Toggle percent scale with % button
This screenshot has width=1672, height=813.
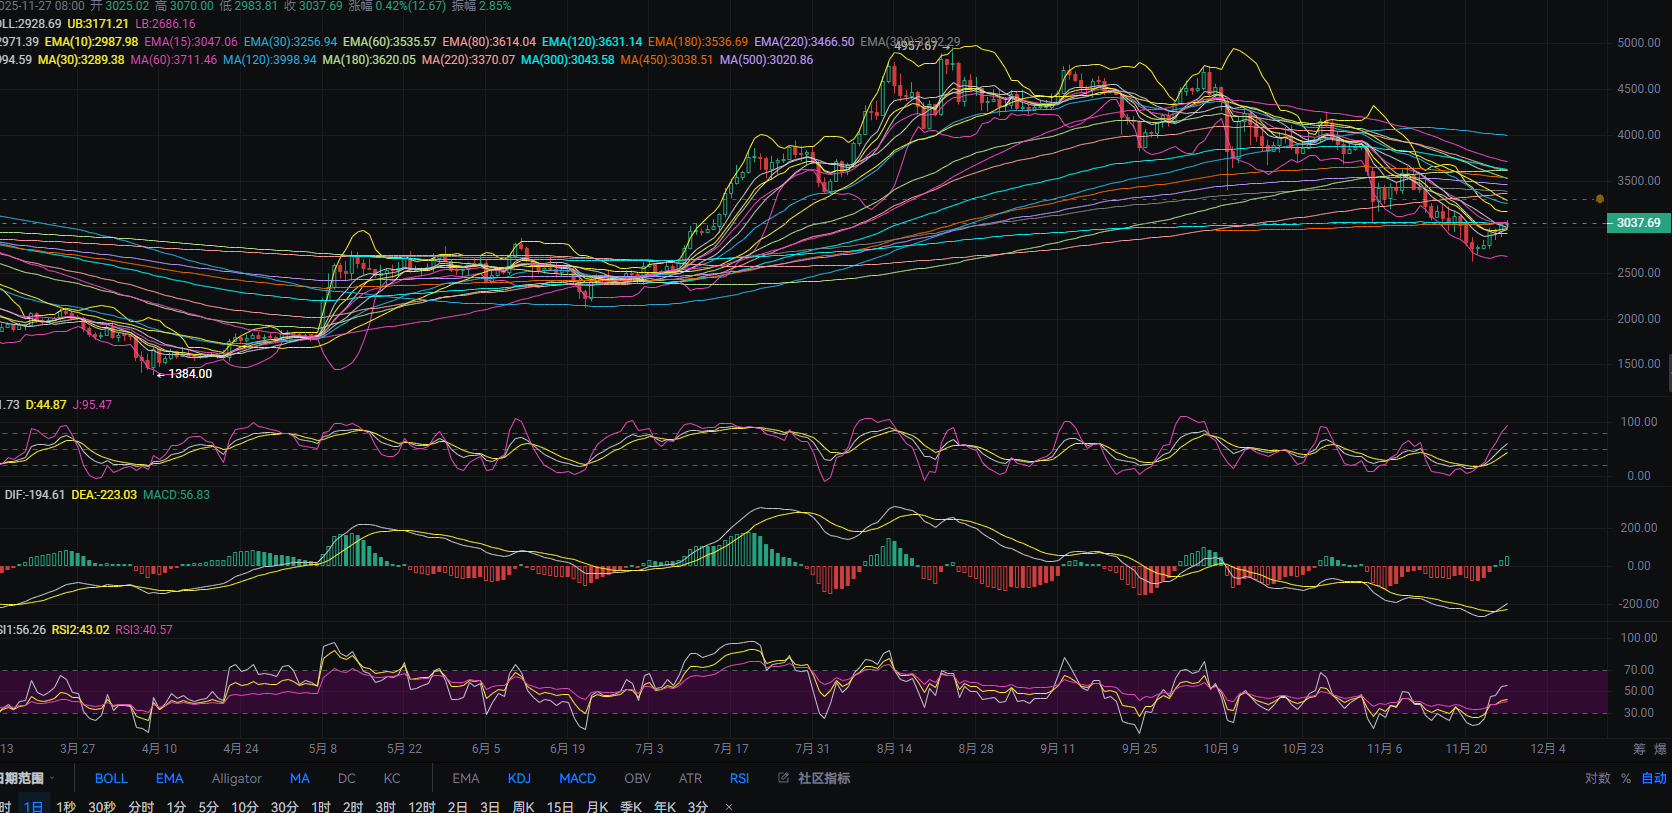[1626, 778]
